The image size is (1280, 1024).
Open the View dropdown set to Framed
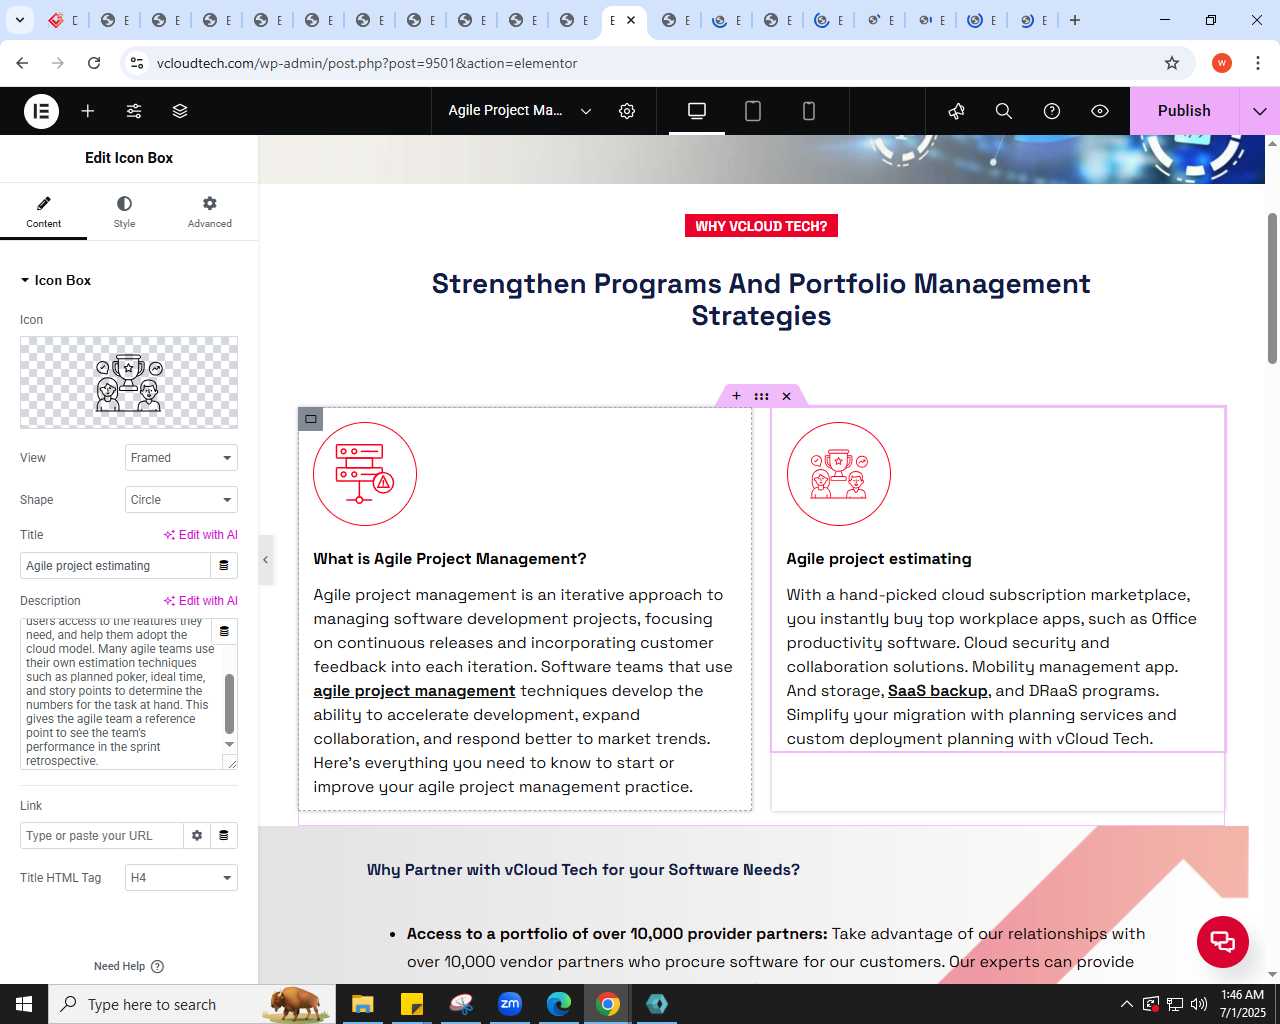pos(181,458)
